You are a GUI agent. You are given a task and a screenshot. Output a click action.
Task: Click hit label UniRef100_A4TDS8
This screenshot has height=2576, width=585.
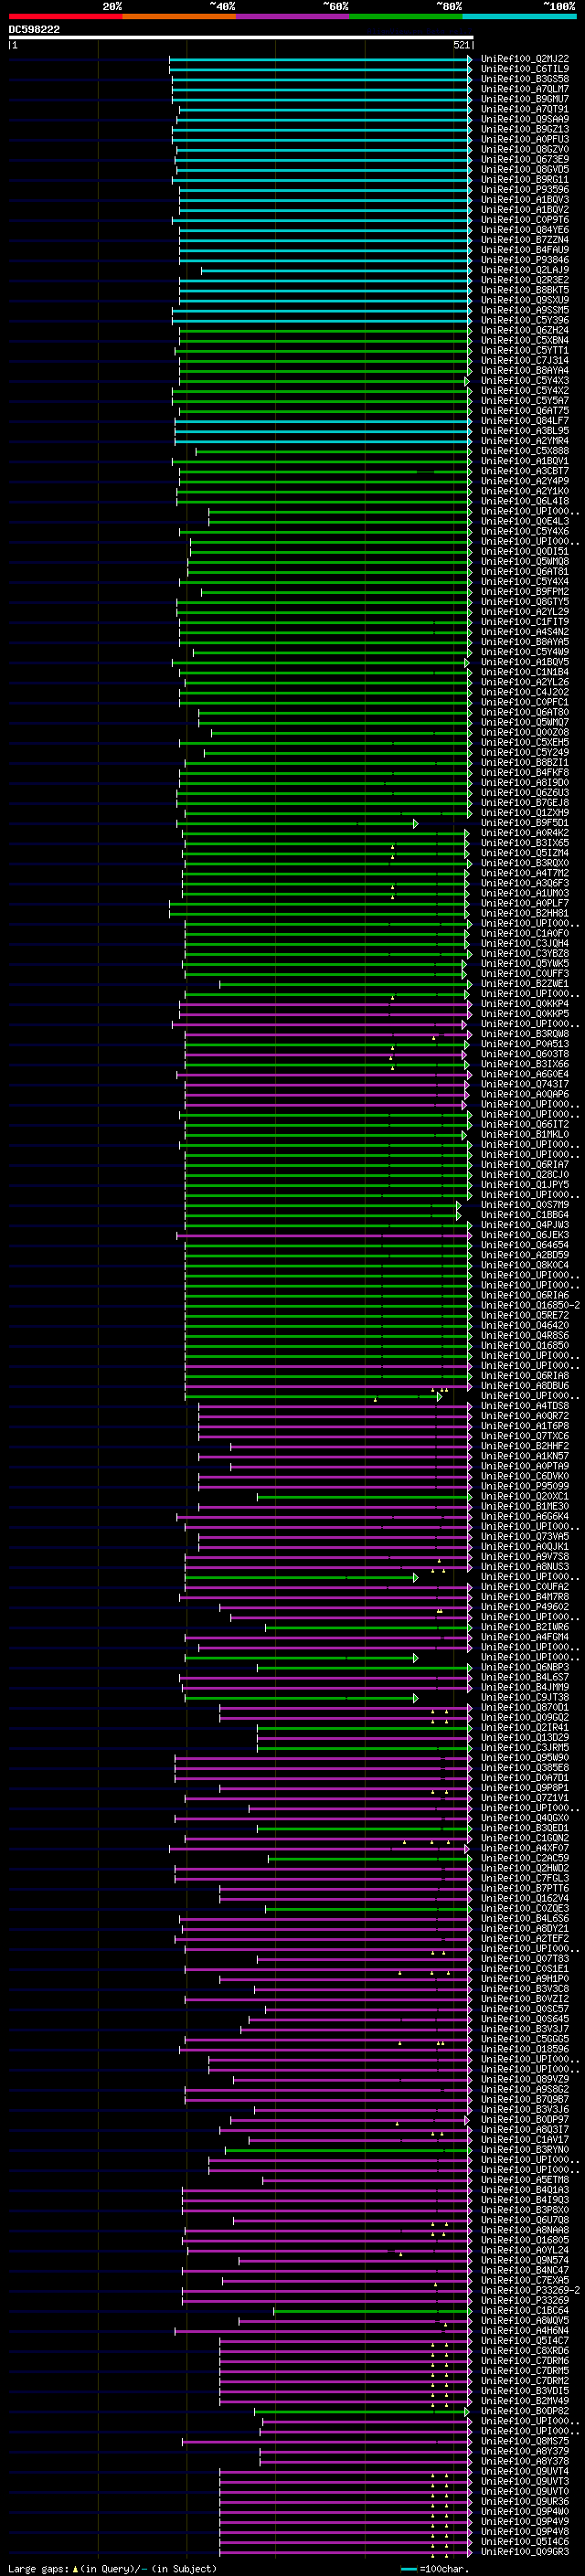525,1406
